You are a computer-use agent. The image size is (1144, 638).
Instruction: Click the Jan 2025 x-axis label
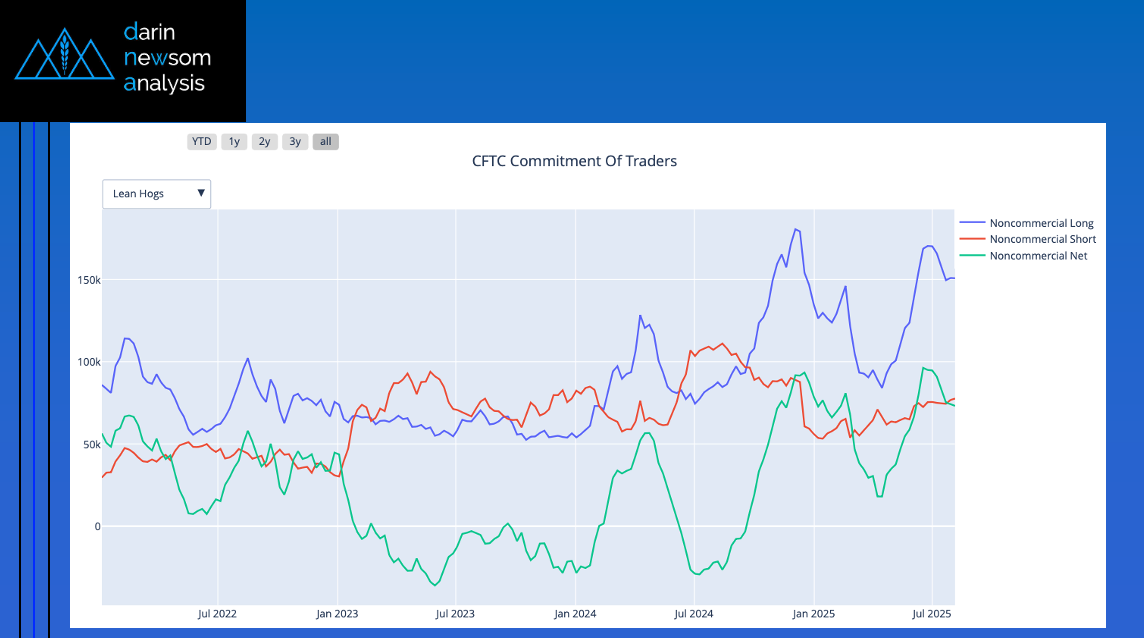[x=813, y=614]
